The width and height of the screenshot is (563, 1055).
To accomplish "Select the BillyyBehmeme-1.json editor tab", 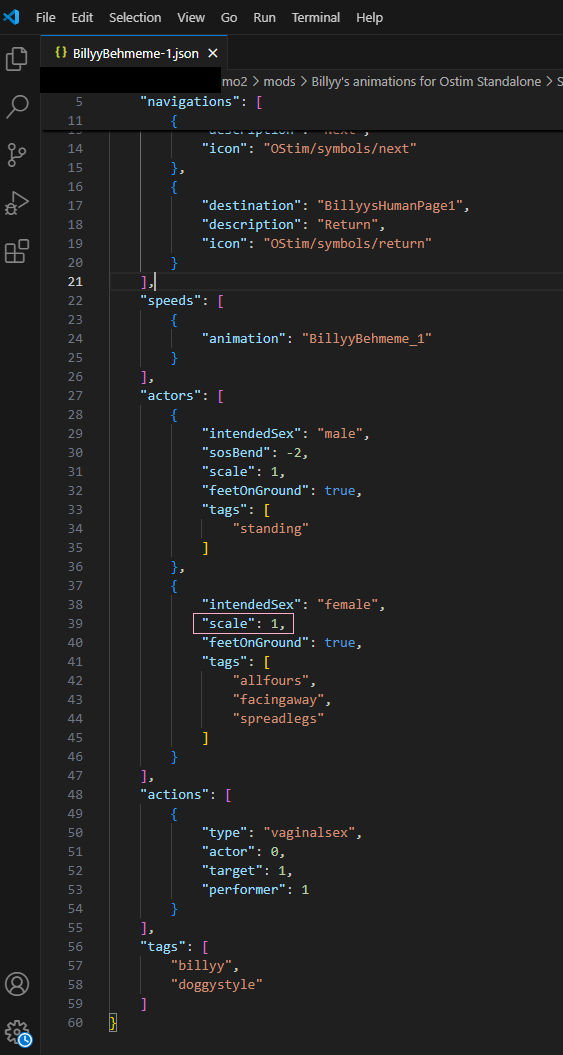I will tap(135, 53).
